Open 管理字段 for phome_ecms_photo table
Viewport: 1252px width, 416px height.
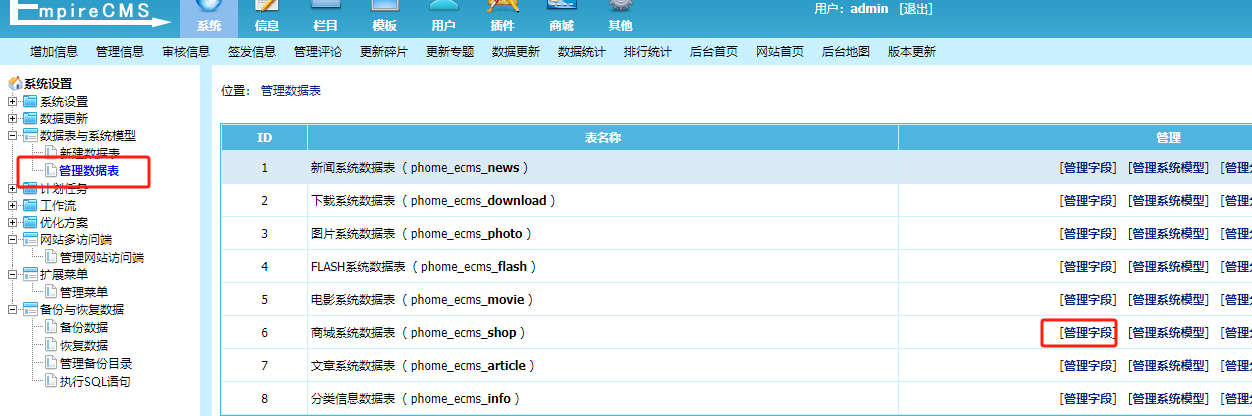[1088, 234]
